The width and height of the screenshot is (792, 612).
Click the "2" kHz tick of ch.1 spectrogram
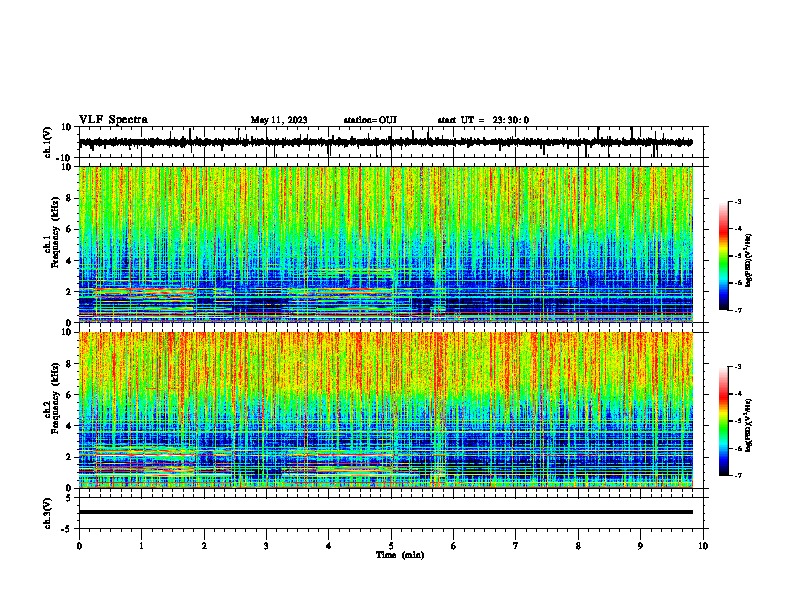point(69,292)
